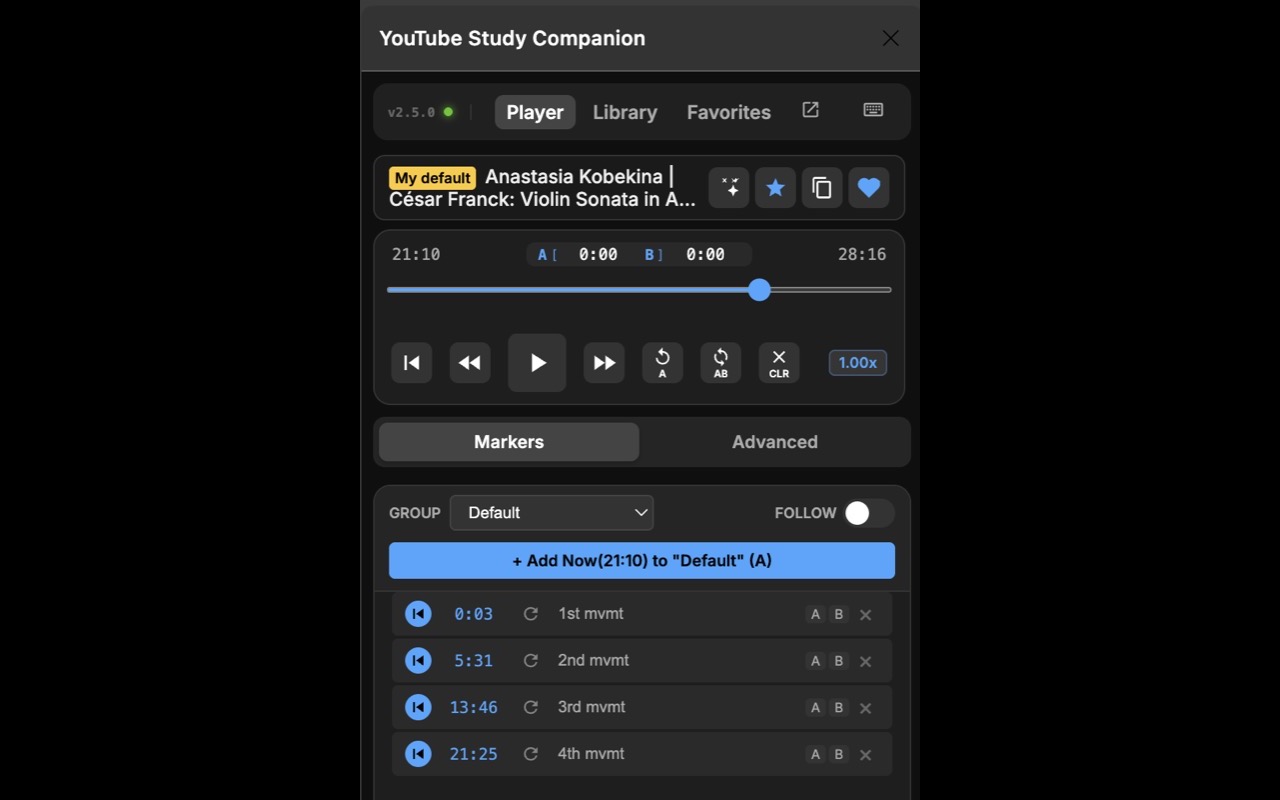The image size is (1280, 800).
Task: Toggle AB loop mode
Action: click(720, 362)
